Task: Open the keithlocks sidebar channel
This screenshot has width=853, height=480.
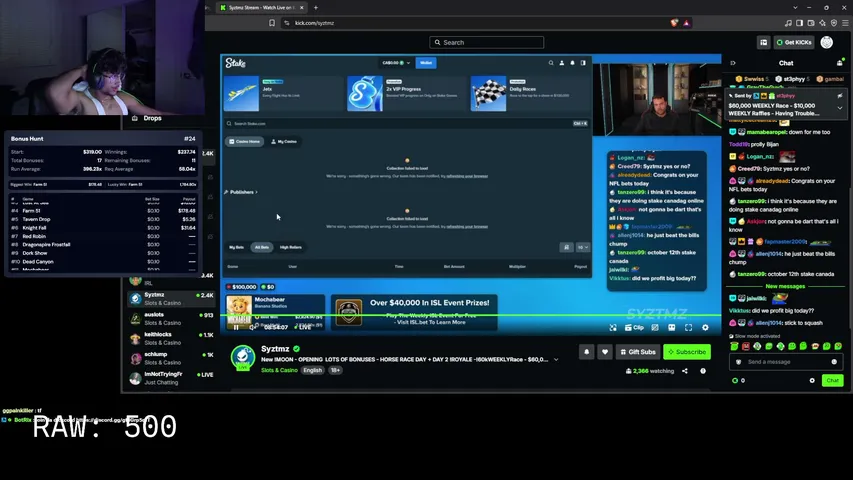Action: coord(171,339)
